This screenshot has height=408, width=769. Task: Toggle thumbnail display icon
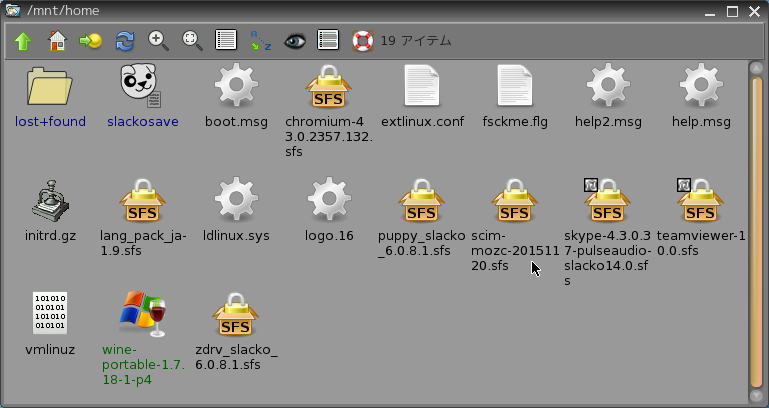328,40
